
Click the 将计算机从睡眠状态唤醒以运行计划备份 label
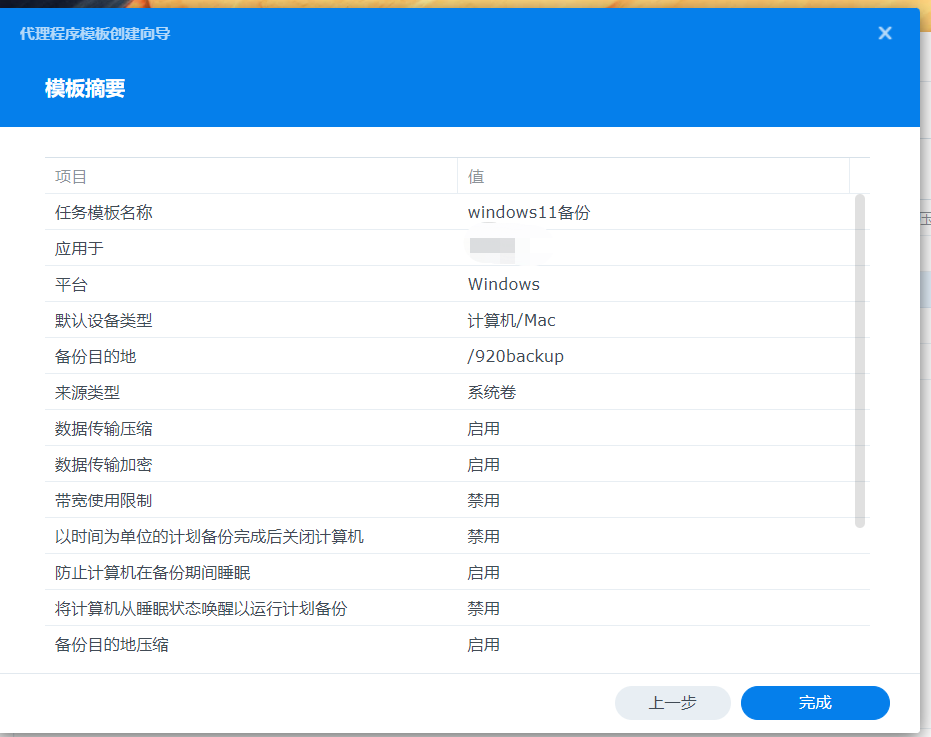pyautogui.click(x=201, y=609)
